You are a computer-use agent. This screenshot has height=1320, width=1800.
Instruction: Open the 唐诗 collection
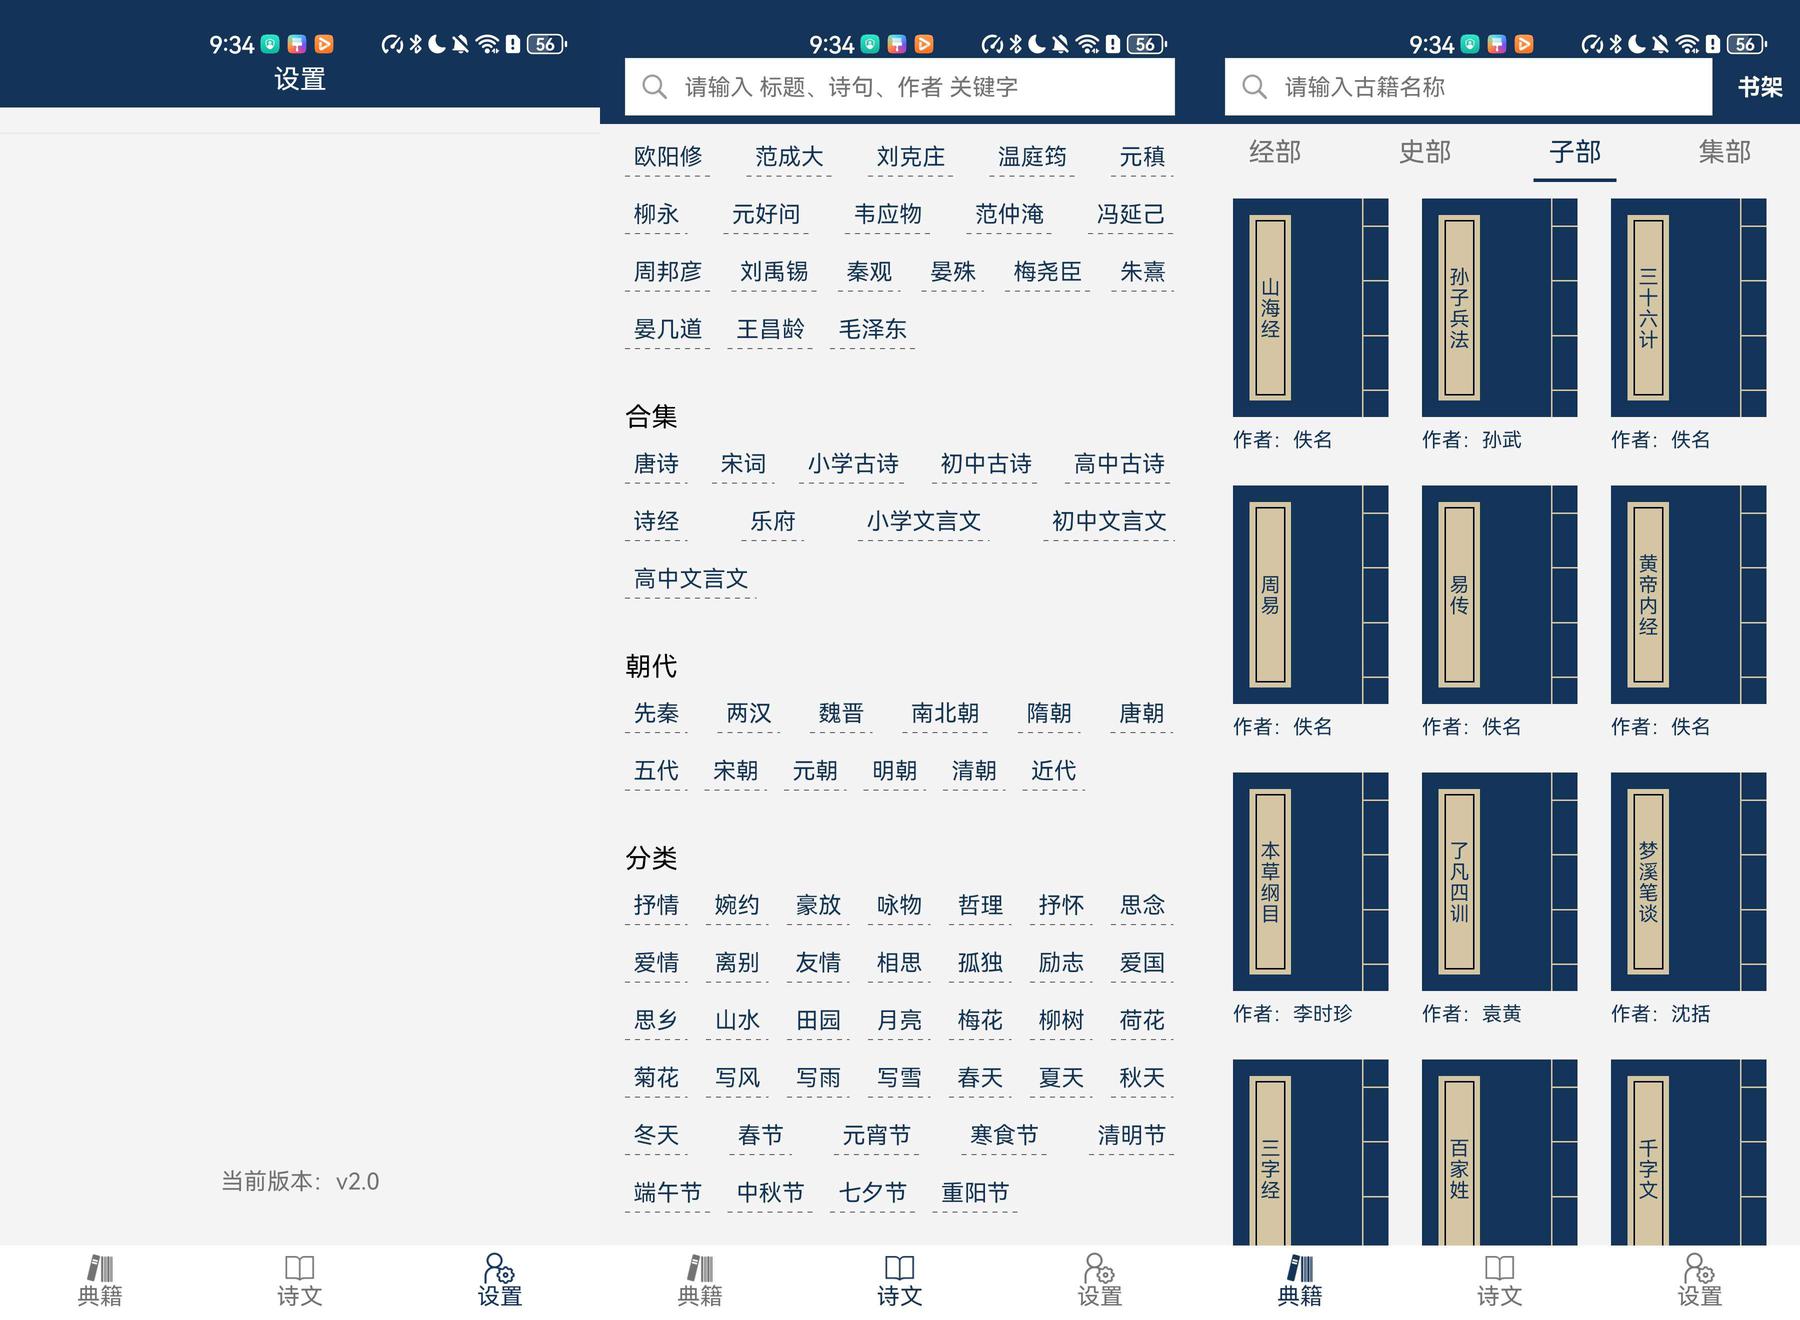click(x=656, y=464)
